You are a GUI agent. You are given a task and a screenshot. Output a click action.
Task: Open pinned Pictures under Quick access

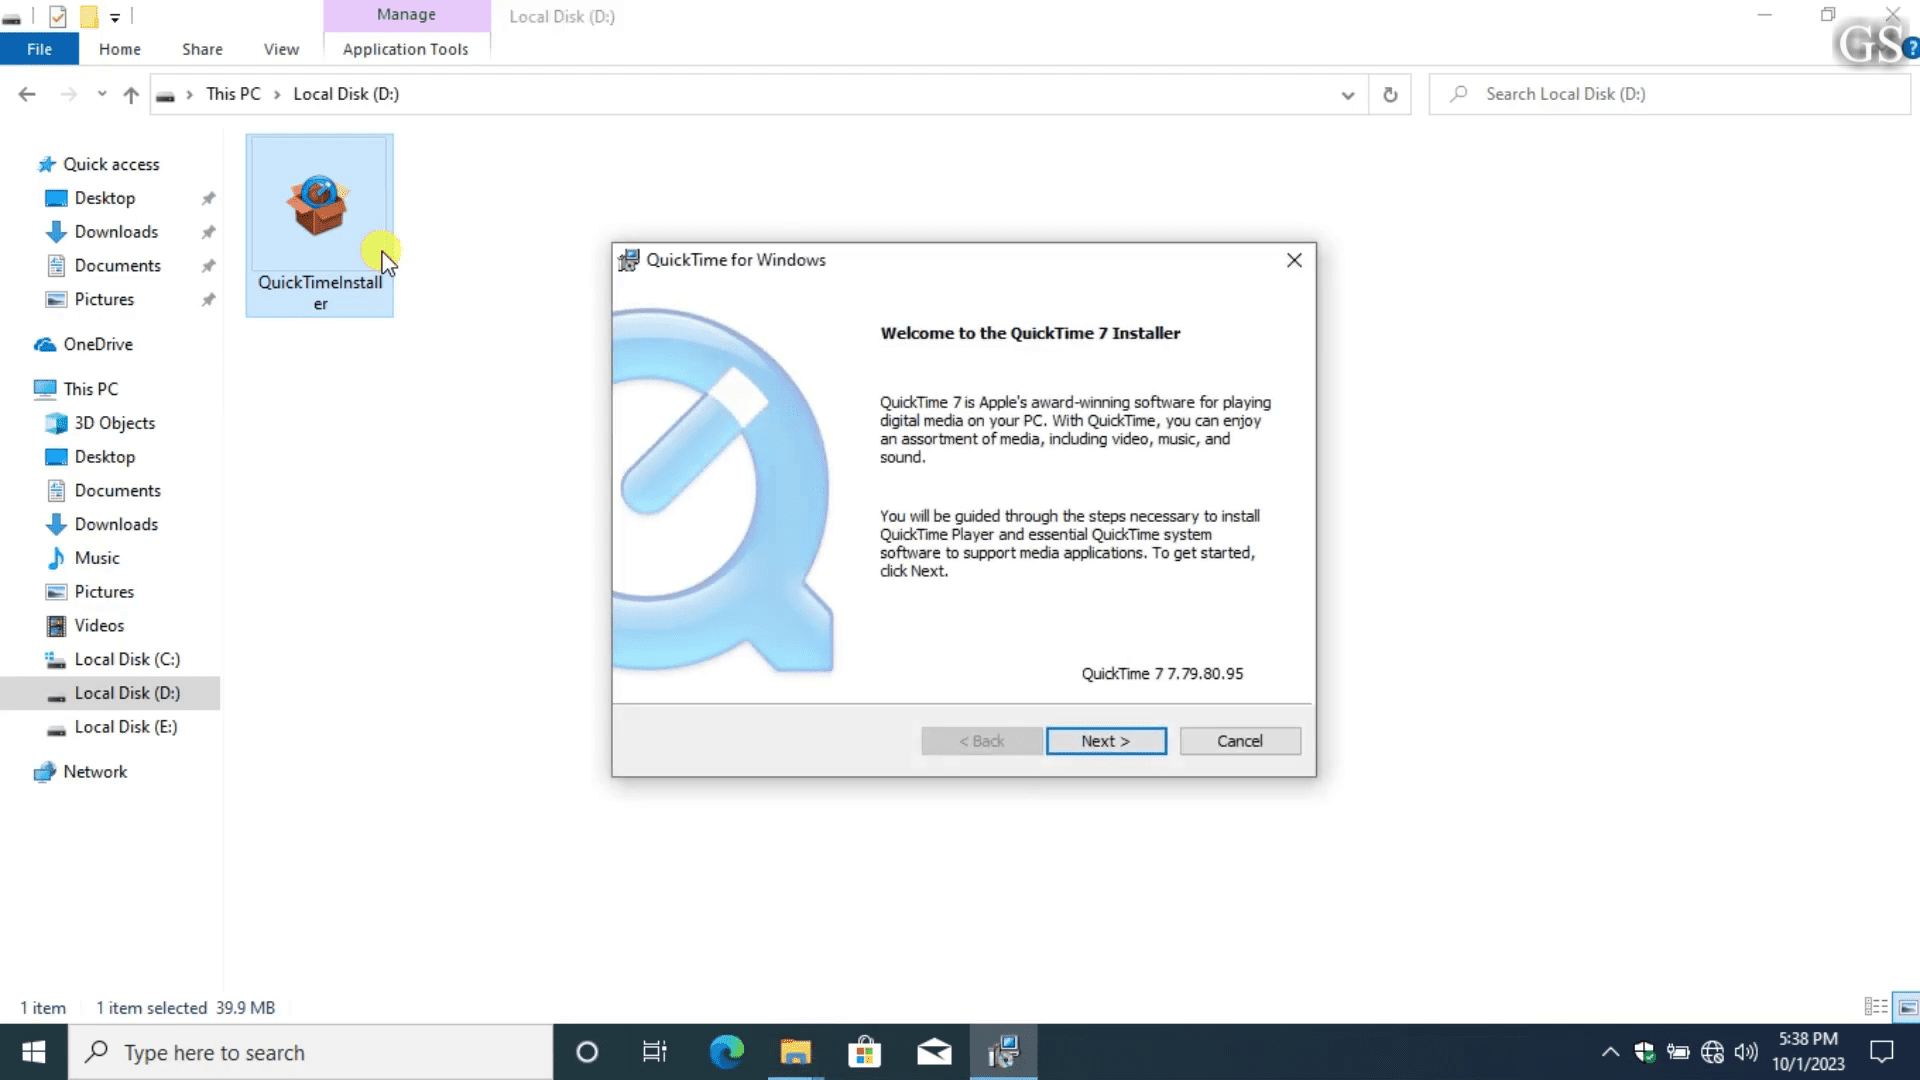click(x=104, y=300)
